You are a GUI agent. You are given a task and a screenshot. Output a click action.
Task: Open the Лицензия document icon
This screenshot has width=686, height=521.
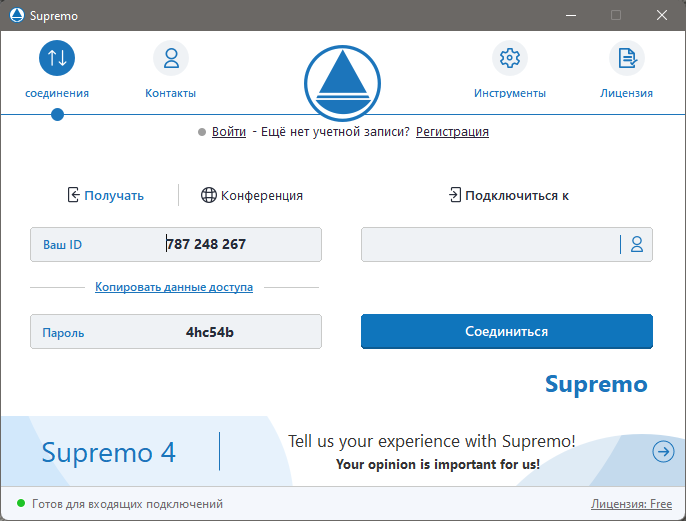pyautogui.click(x=627, y=58)
